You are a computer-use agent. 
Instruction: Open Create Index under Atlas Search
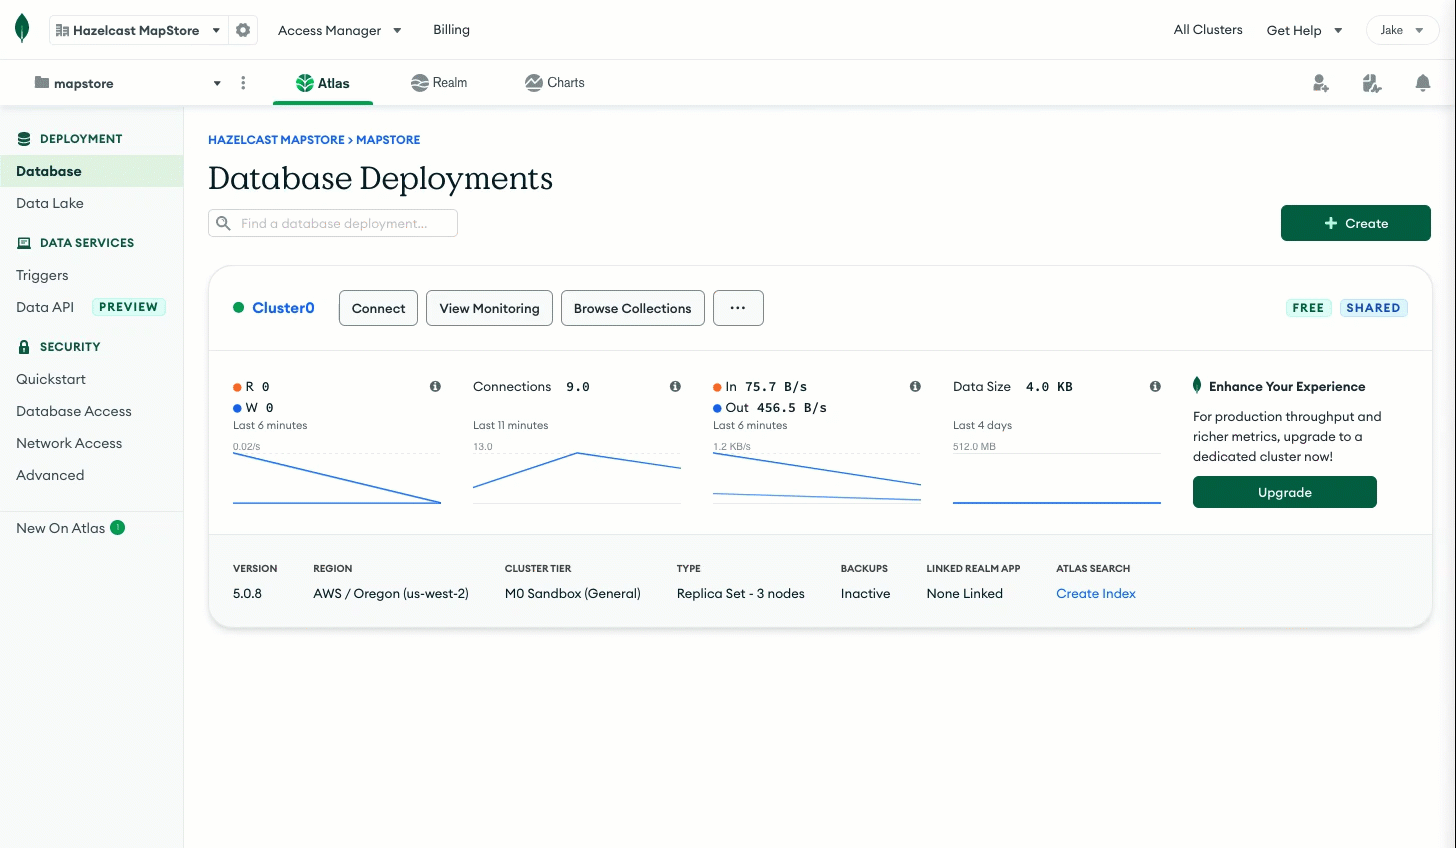coord(1095,593)
